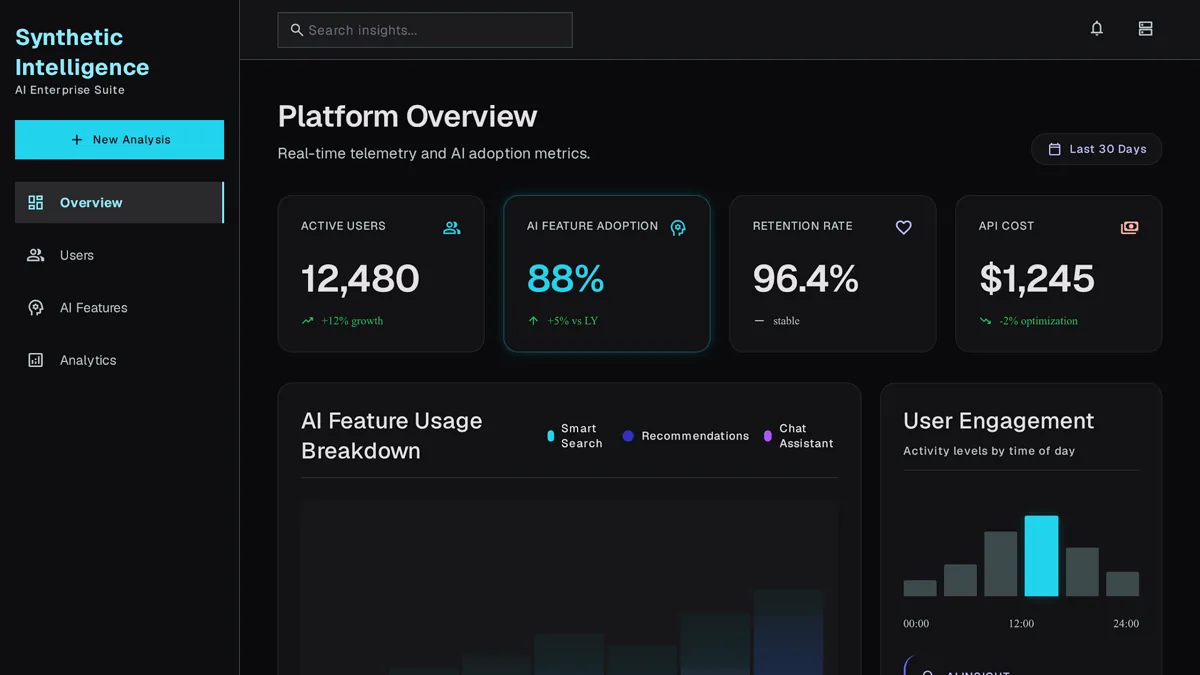Click the people icon on Active Users card
Screen dimensions: 1200x675
[x=452, y=228]
